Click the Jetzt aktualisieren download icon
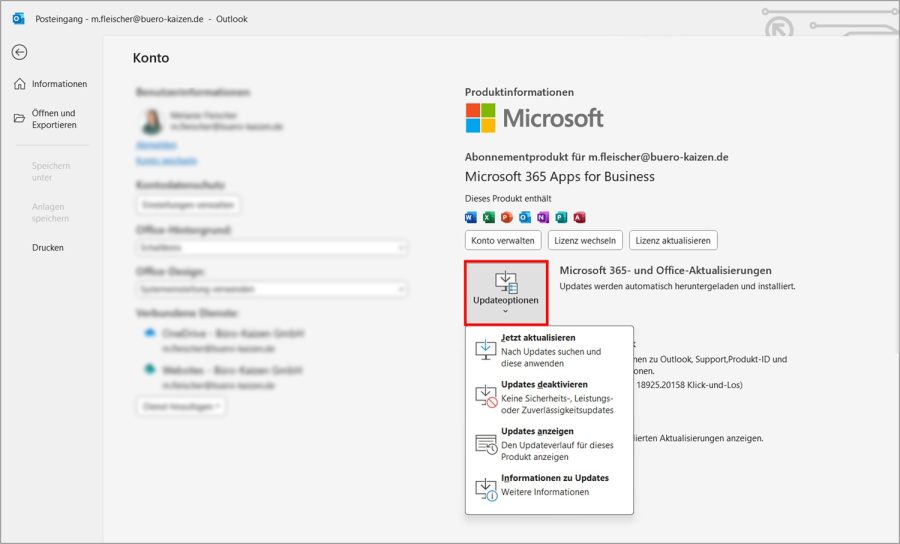This screenshot has height=544, width=900. point(486,349)
